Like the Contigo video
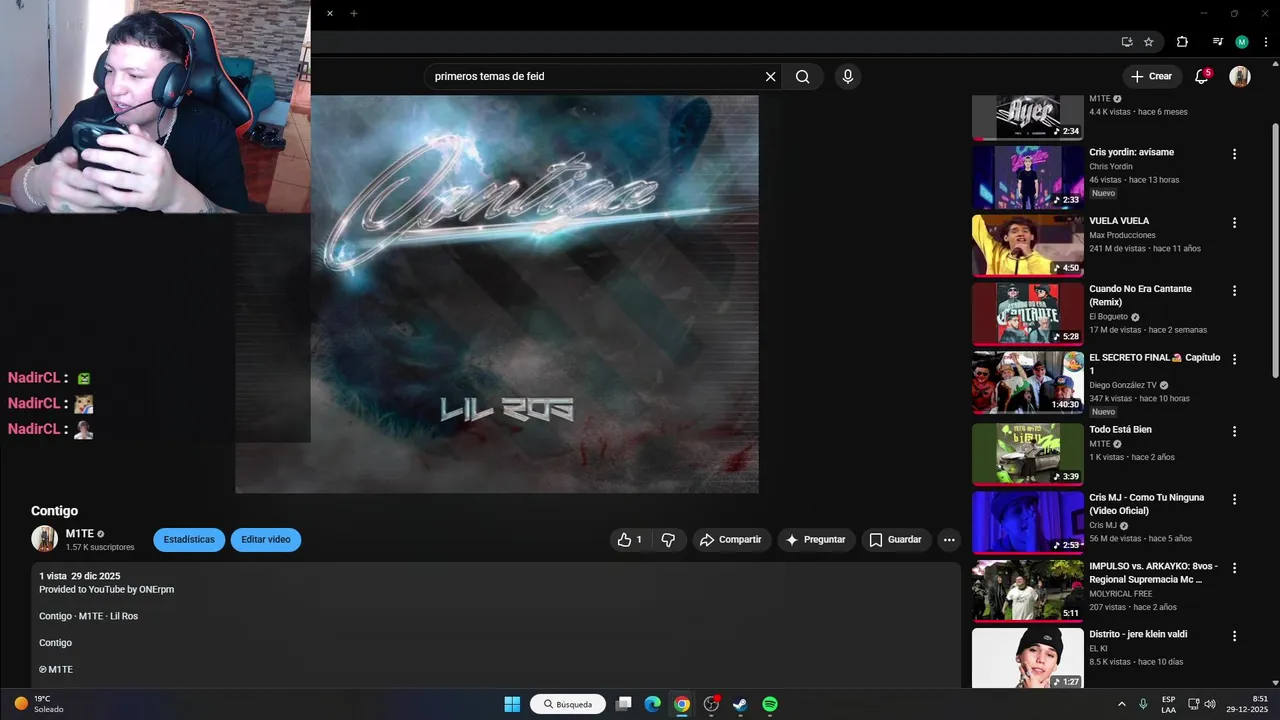 click(x=630, y=540)
